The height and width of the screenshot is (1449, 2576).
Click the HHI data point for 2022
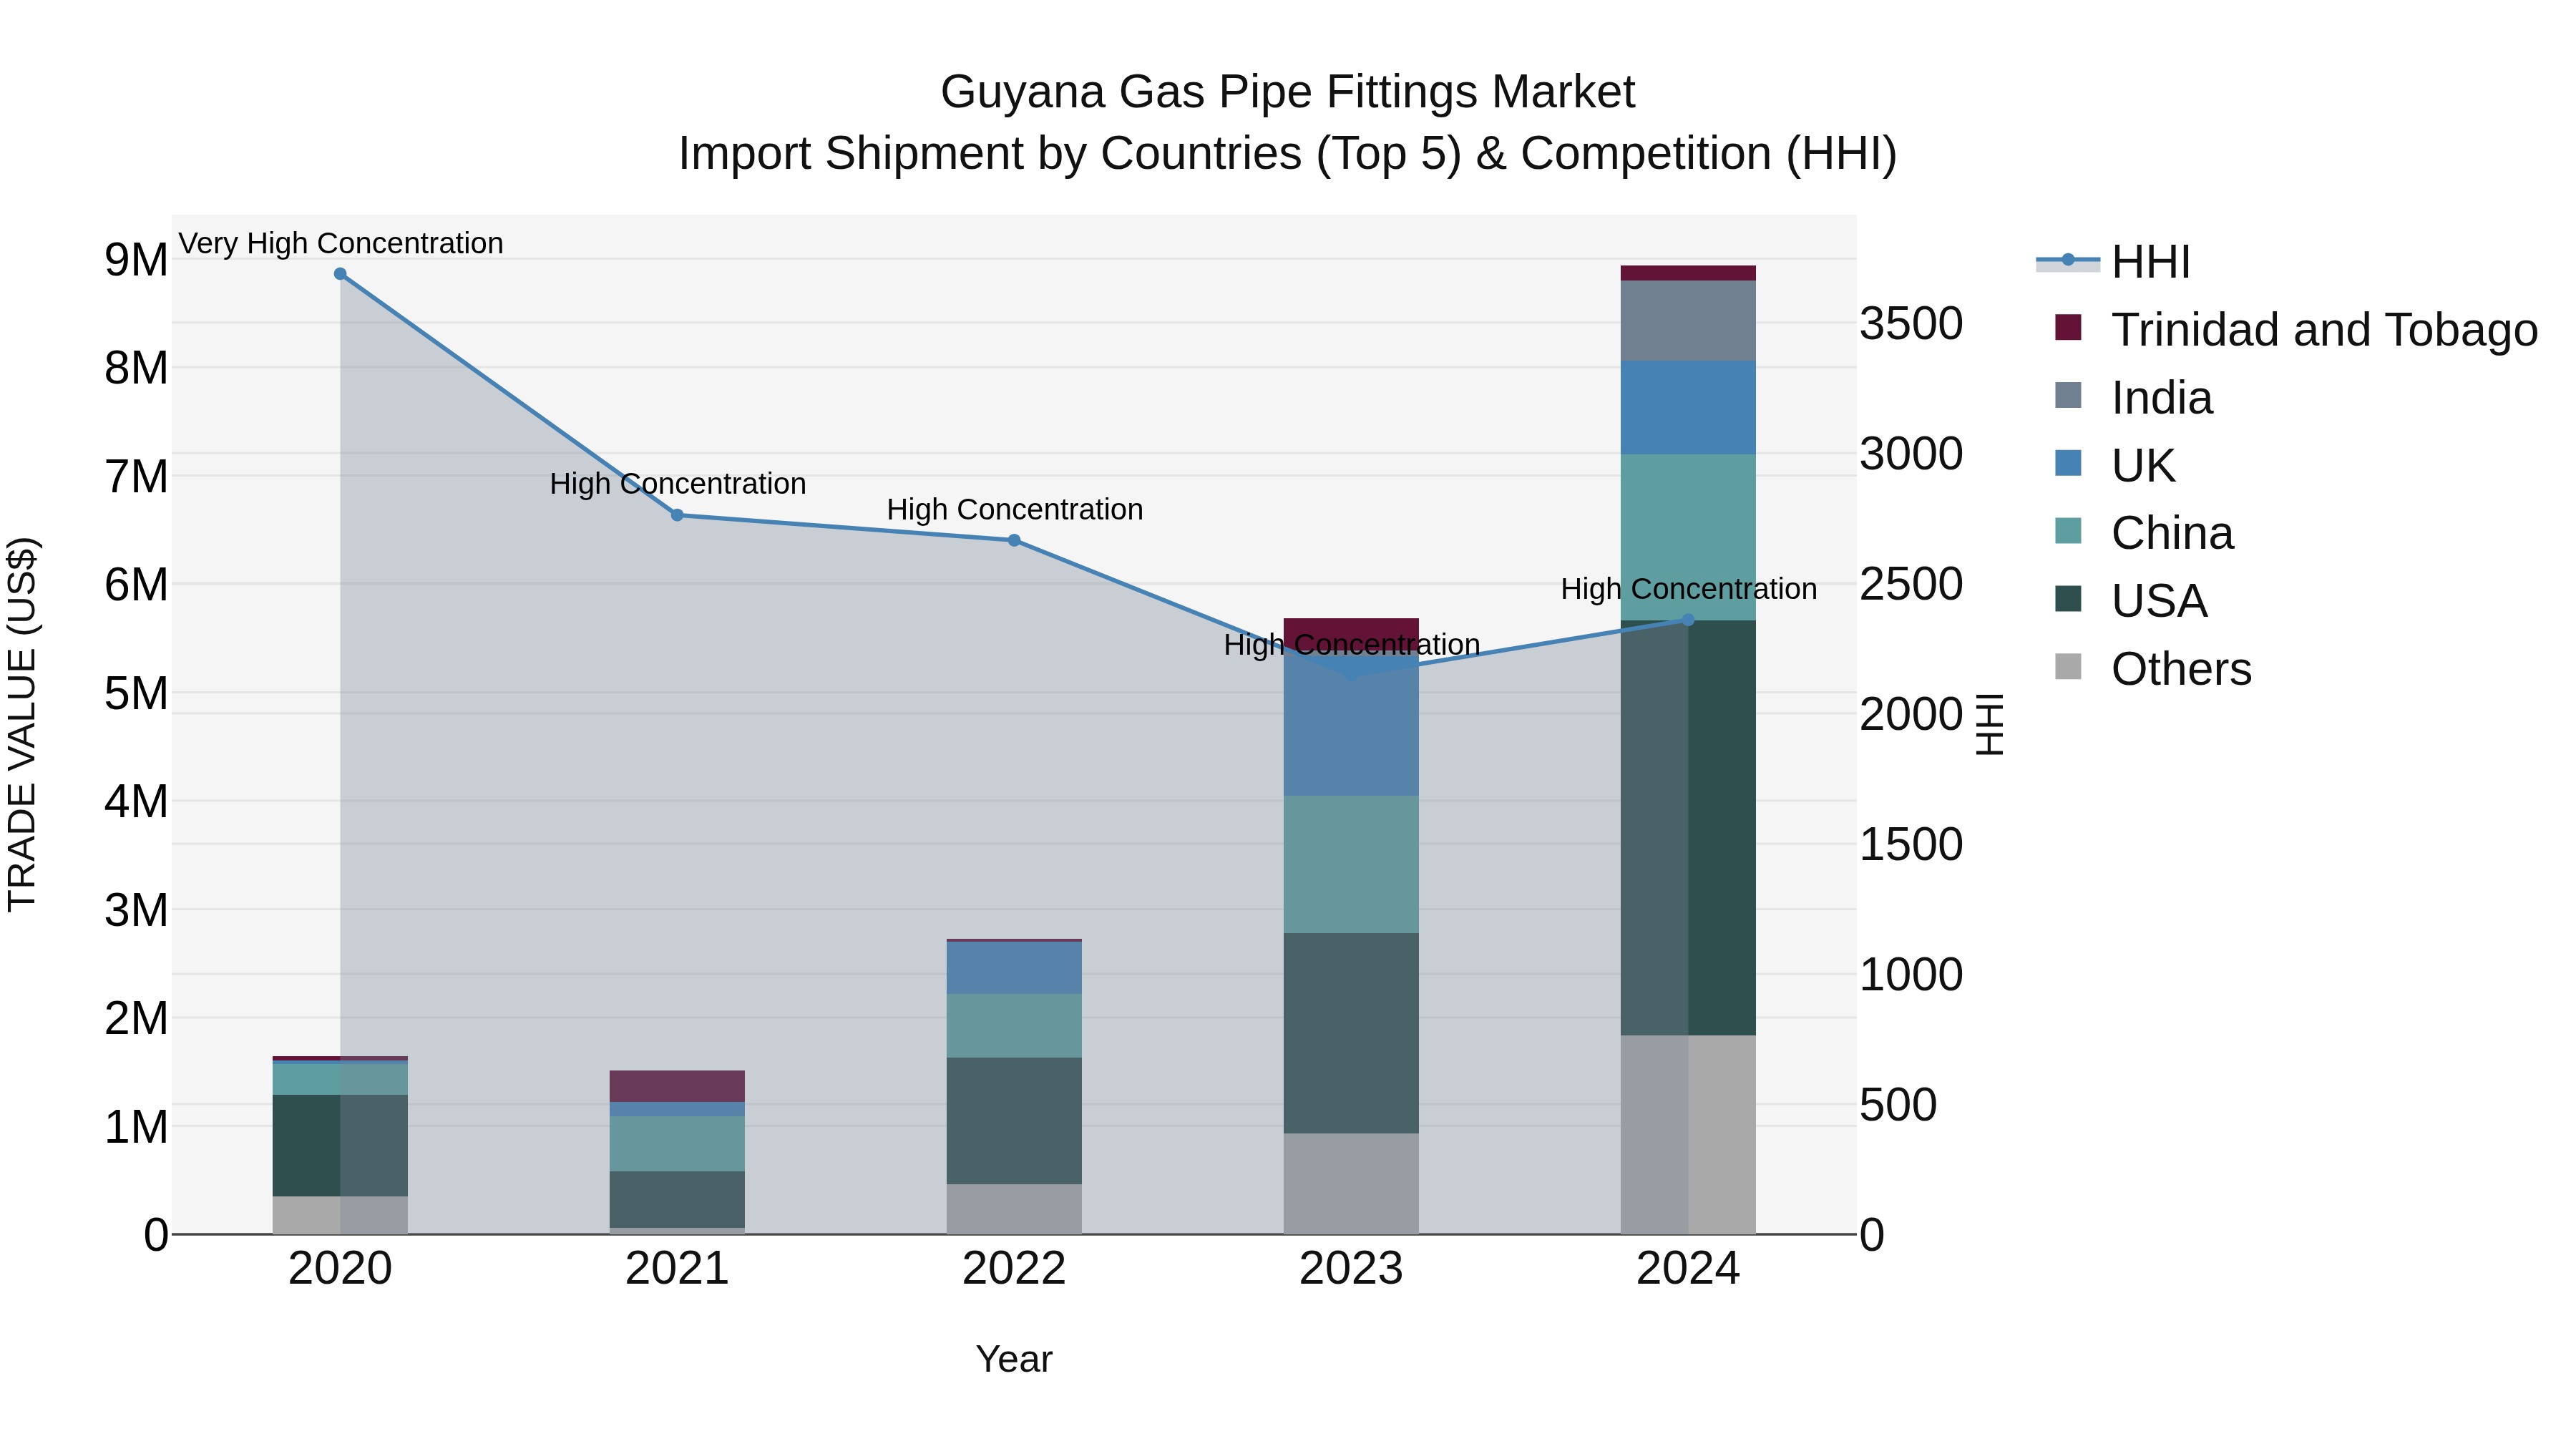(1014, 540)
